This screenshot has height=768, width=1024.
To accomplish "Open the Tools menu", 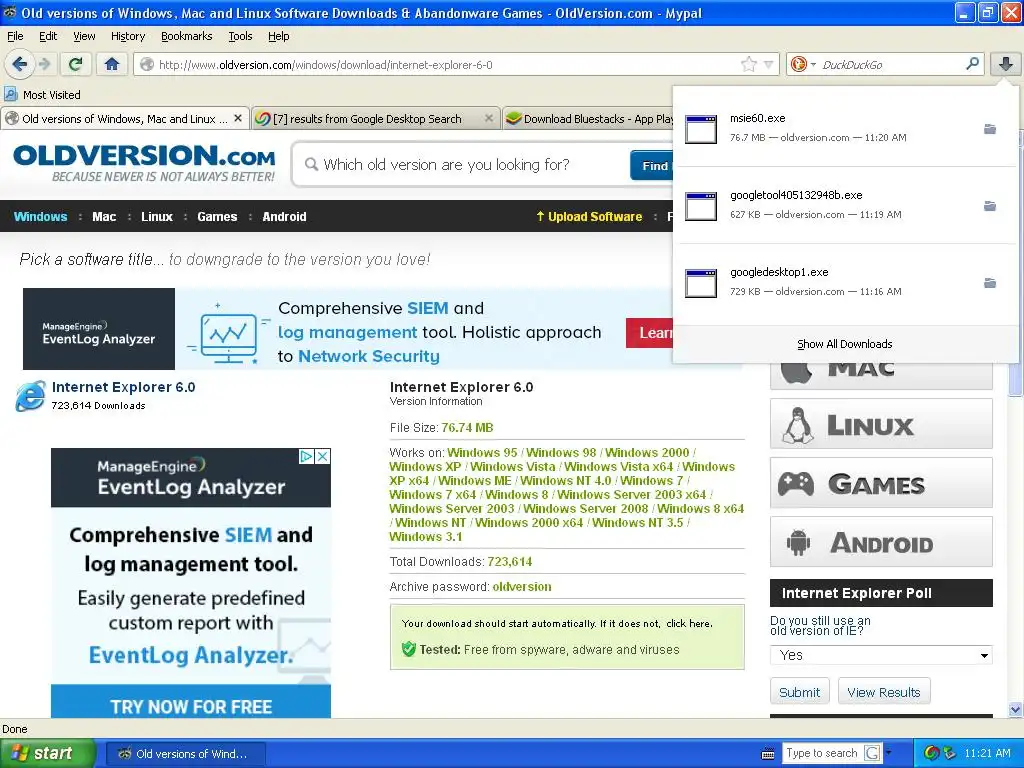I will coord(240,36).
